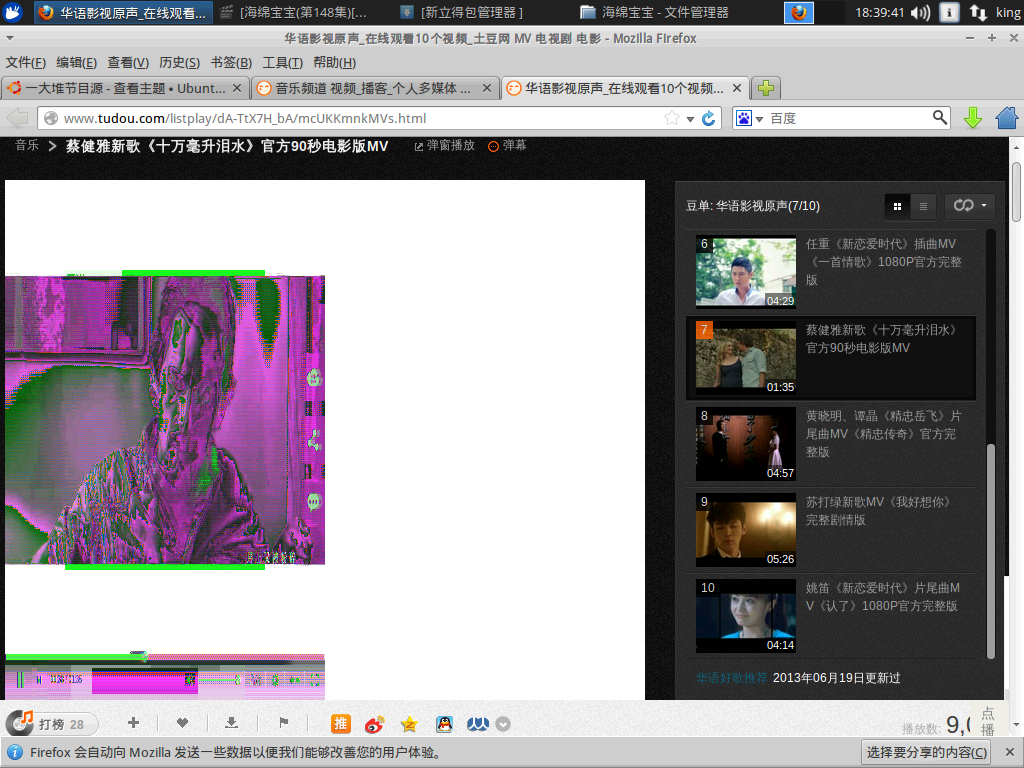Image resolution: width=1024 pixels, height=768 pixels.
Task: Open the 书签(B) menu
Action: point(231,63)
